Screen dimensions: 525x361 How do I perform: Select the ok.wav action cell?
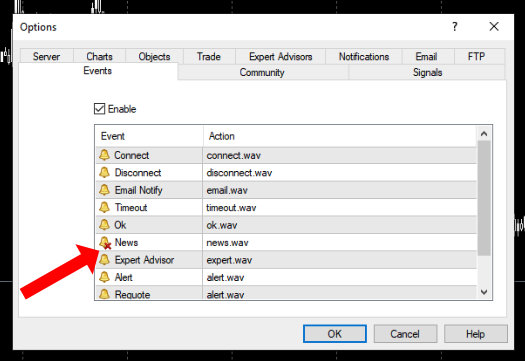(340, 225)
